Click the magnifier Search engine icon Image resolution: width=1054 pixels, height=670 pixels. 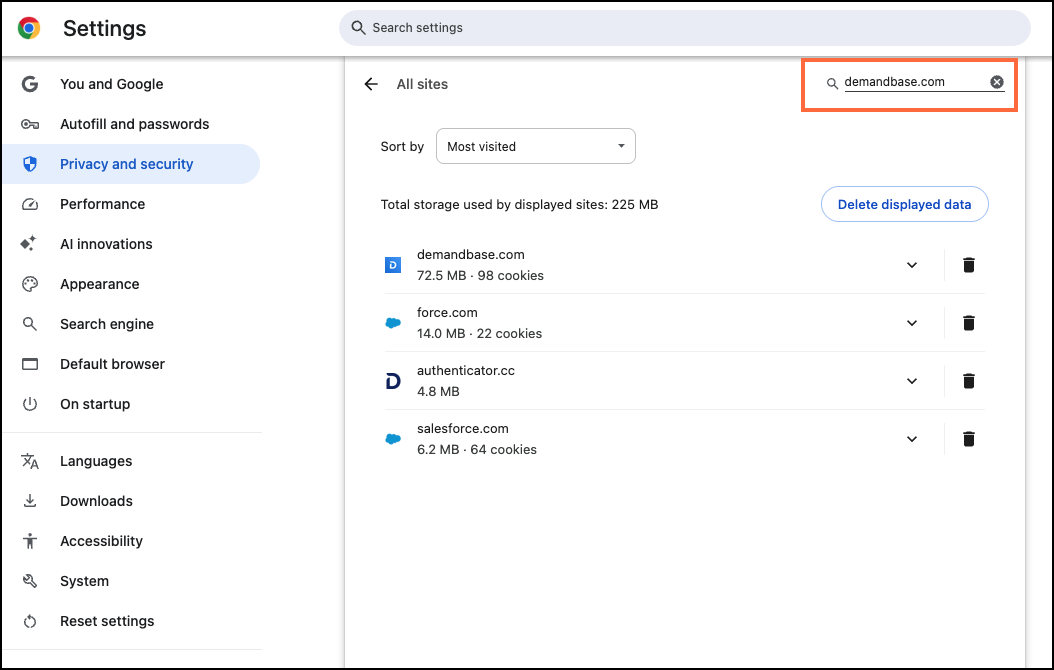coord(30,324)
